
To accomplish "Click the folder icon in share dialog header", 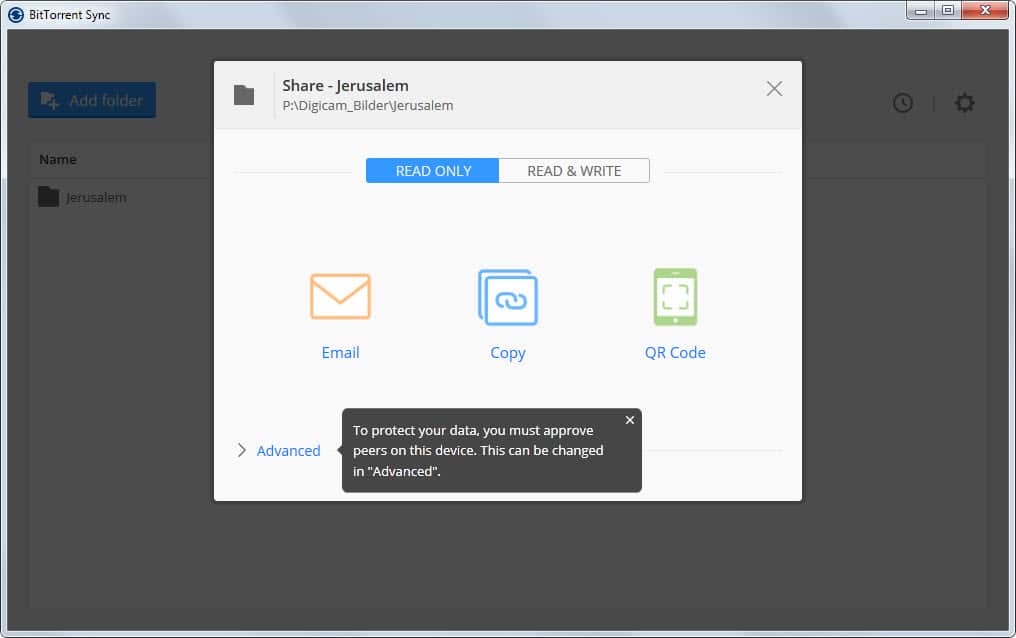I will coord(244,95).
